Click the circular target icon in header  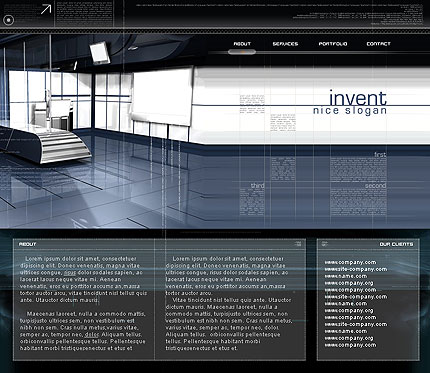click(x=9, y=20)
